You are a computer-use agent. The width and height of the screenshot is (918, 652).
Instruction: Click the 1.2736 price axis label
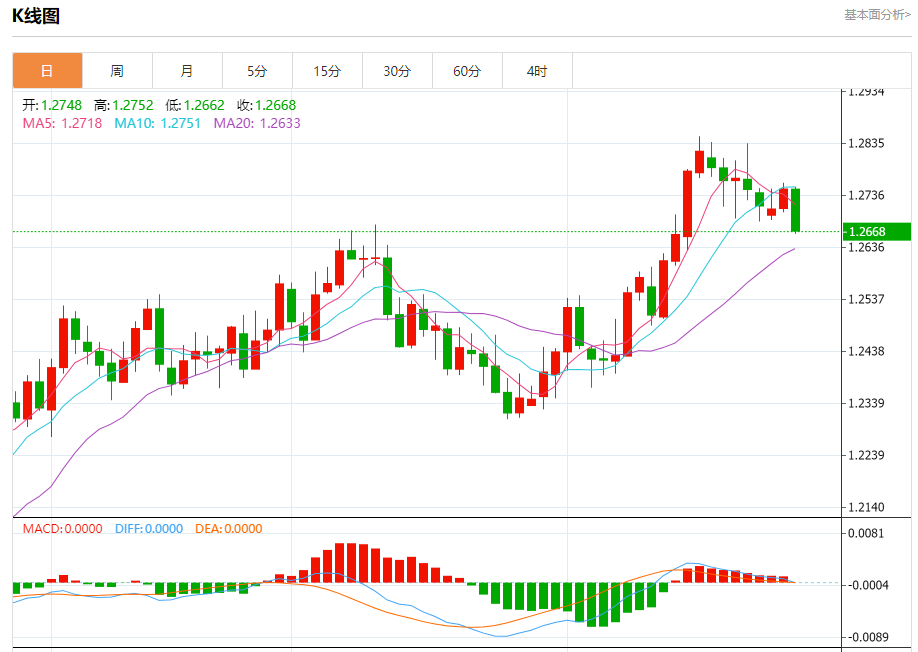coord(866,195)
